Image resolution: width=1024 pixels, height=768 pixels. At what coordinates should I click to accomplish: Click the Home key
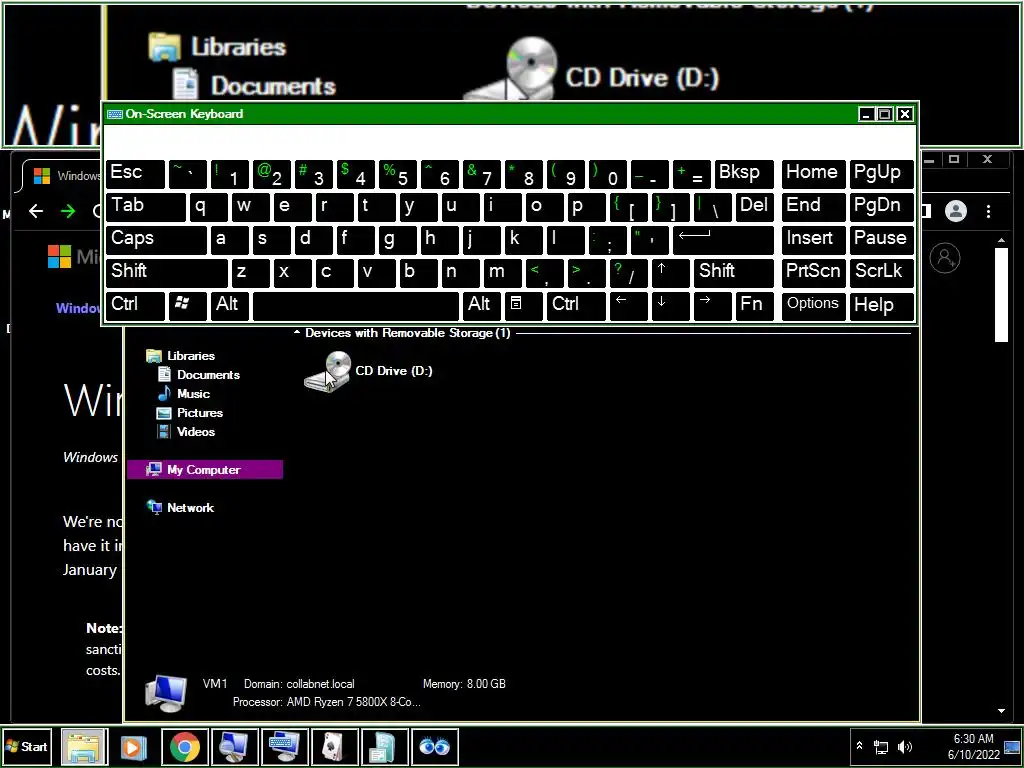pos(813,174)
